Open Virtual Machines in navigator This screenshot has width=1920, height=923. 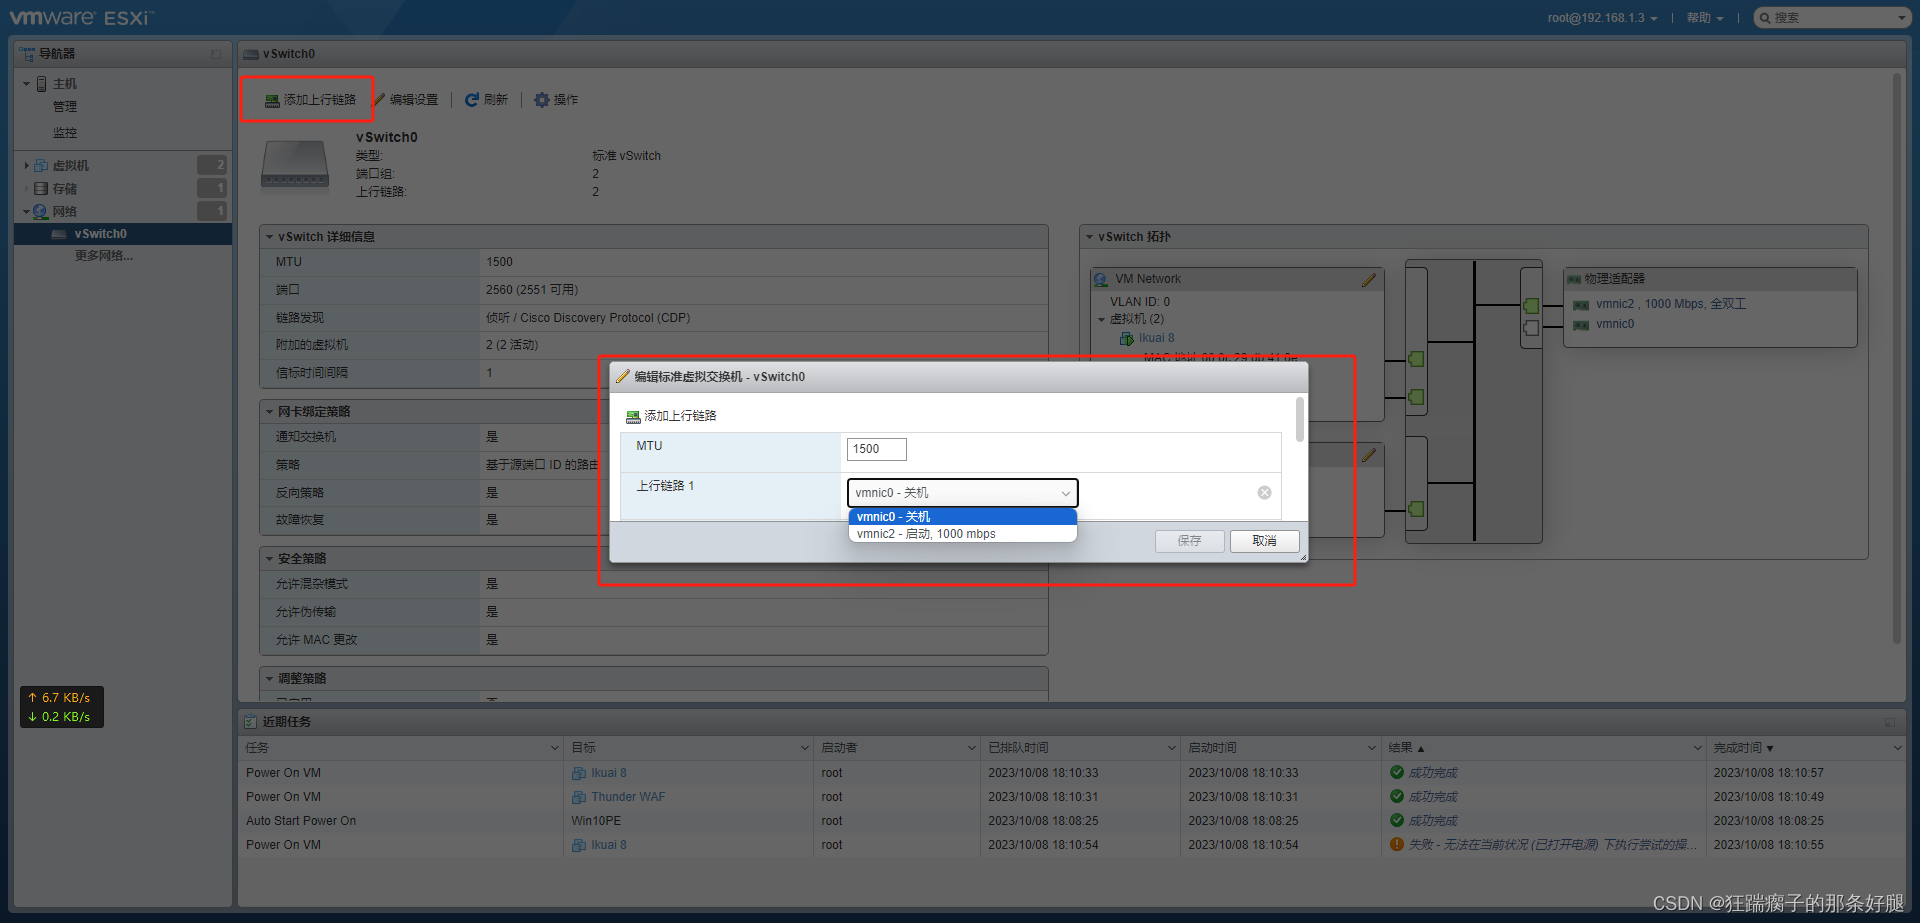point(70,166)
